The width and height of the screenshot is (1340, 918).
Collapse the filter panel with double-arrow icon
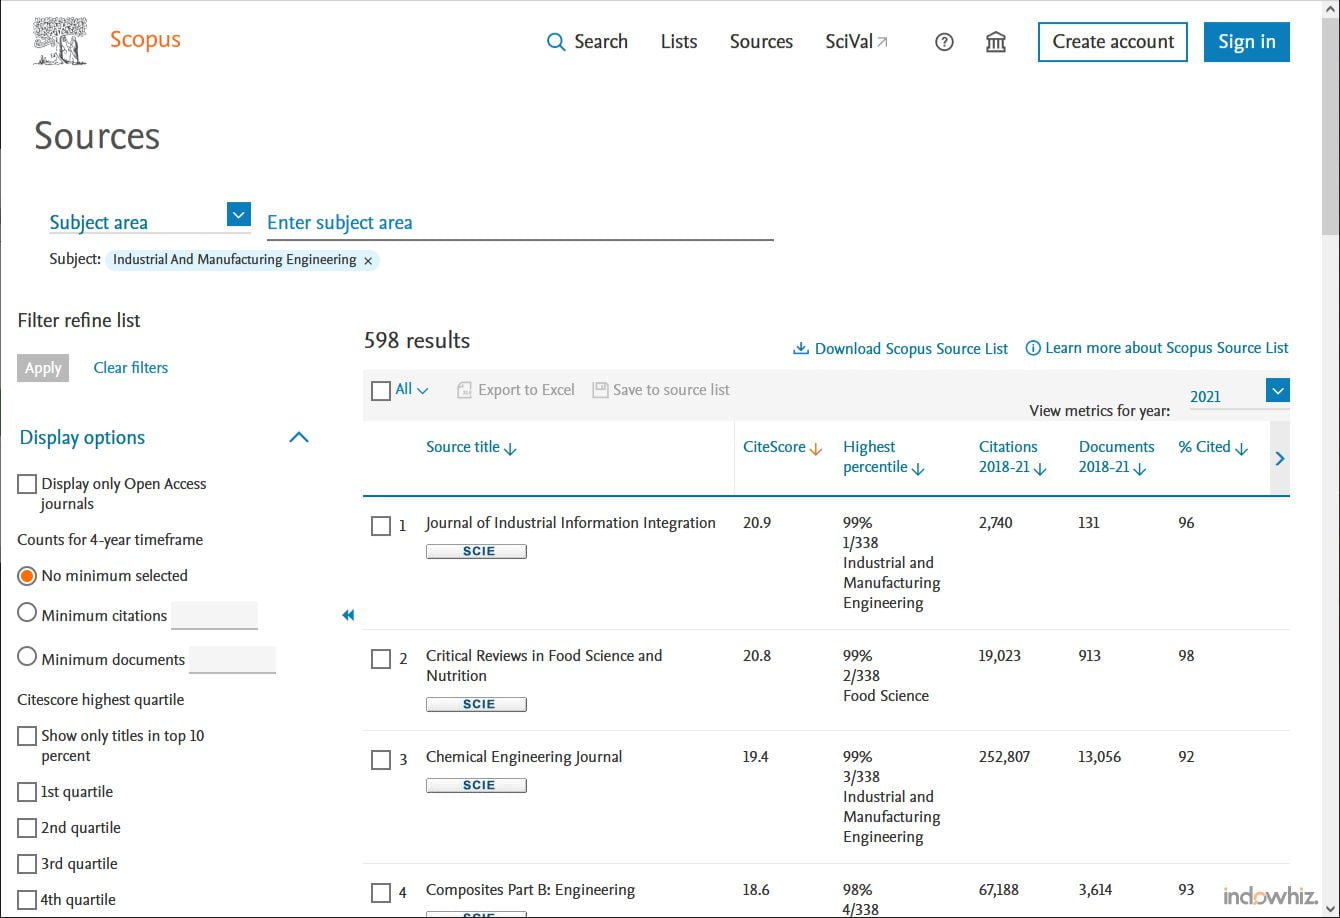[x=348, y=615]
